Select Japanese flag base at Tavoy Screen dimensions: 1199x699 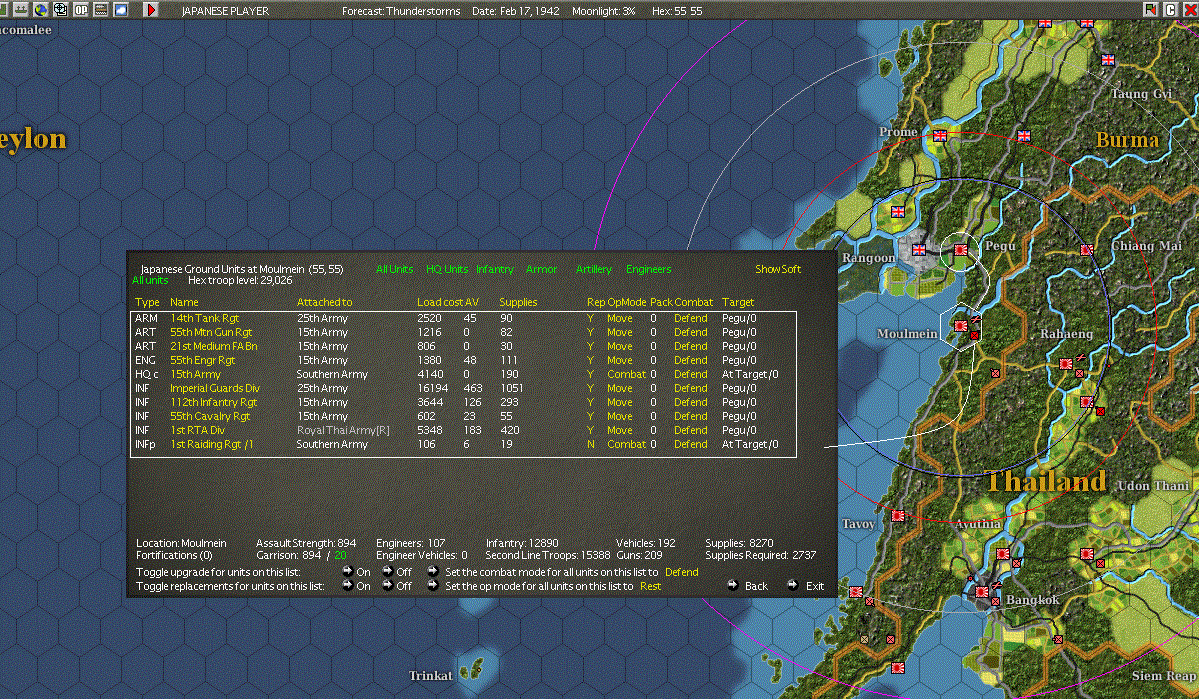click(898, 516)
